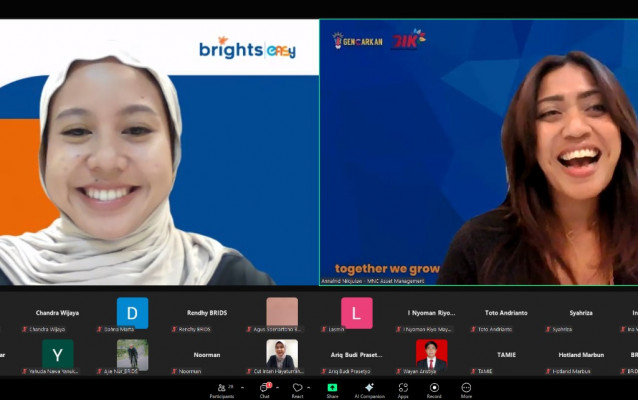638x400 pixels.
Task: Click the participant count next to Participants icon
Action: (x=231, y=387)
